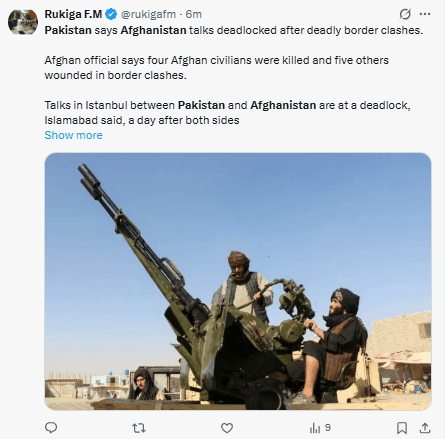Repost this tweet using the retweet icon
The width and height of the screenshot is (445, 439).
point(139,428)
